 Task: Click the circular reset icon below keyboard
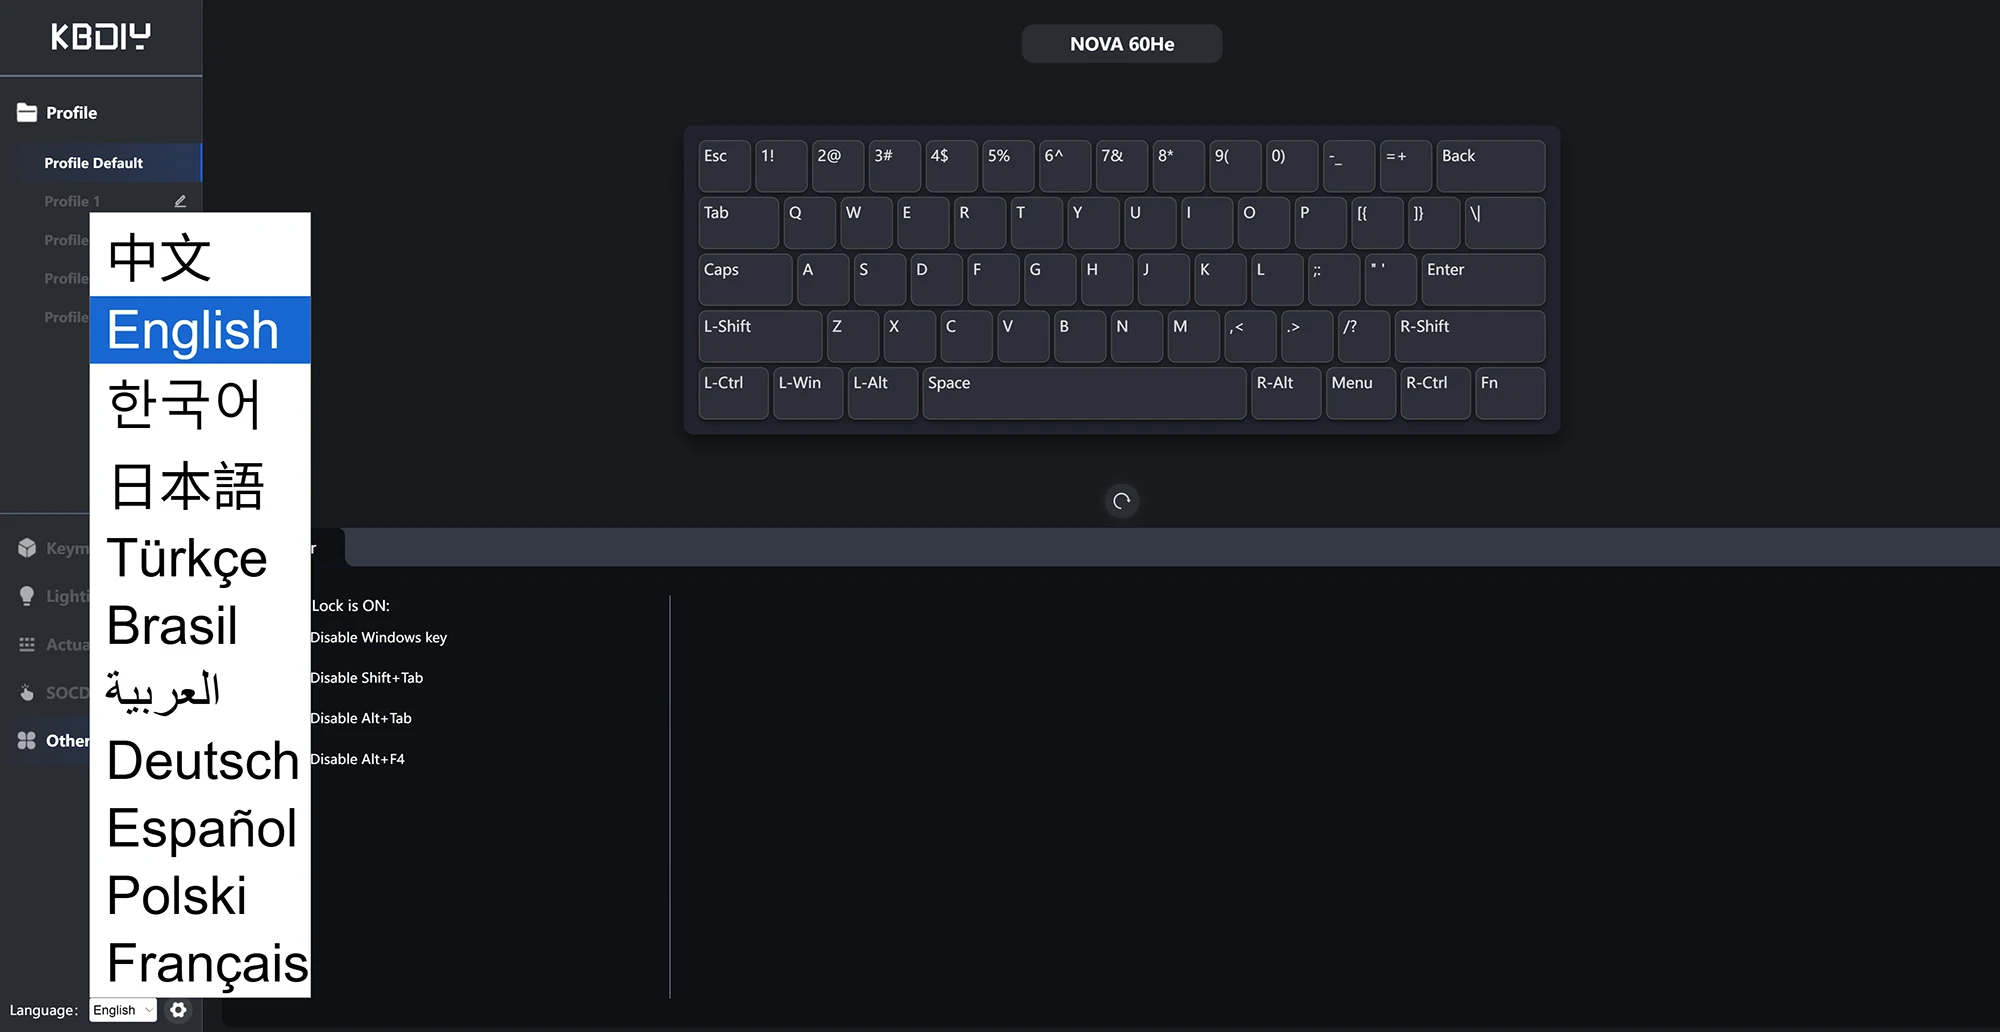1122,501
